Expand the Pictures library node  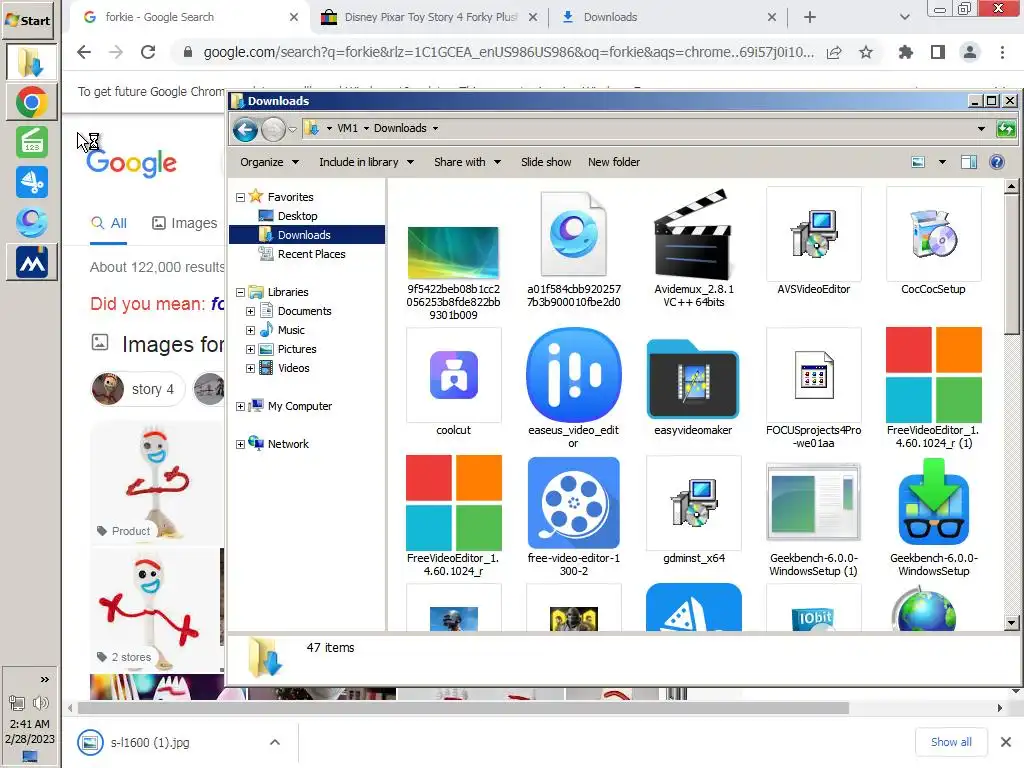pos(250,349)
